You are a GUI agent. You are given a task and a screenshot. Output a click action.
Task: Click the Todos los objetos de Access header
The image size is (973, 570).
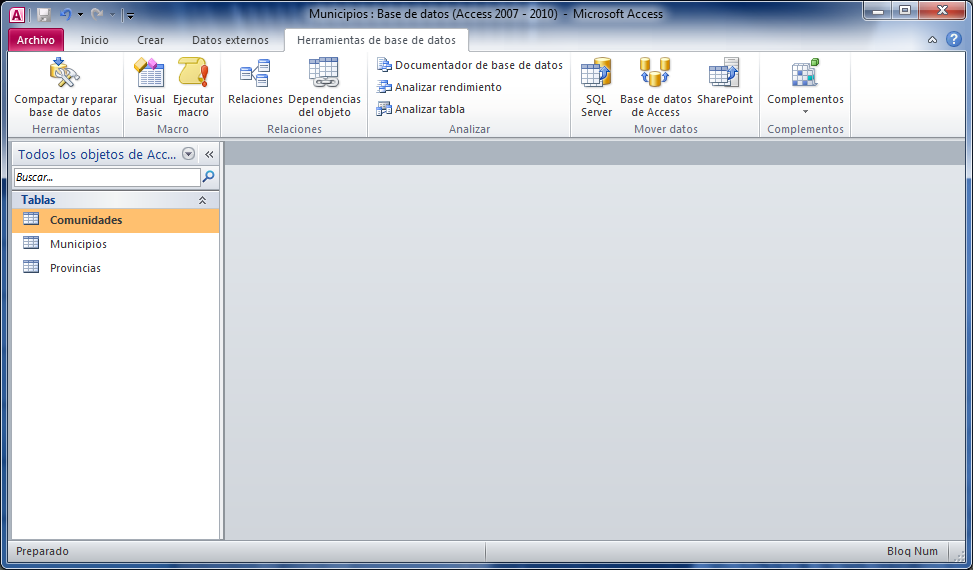click(x=97, y=154)
